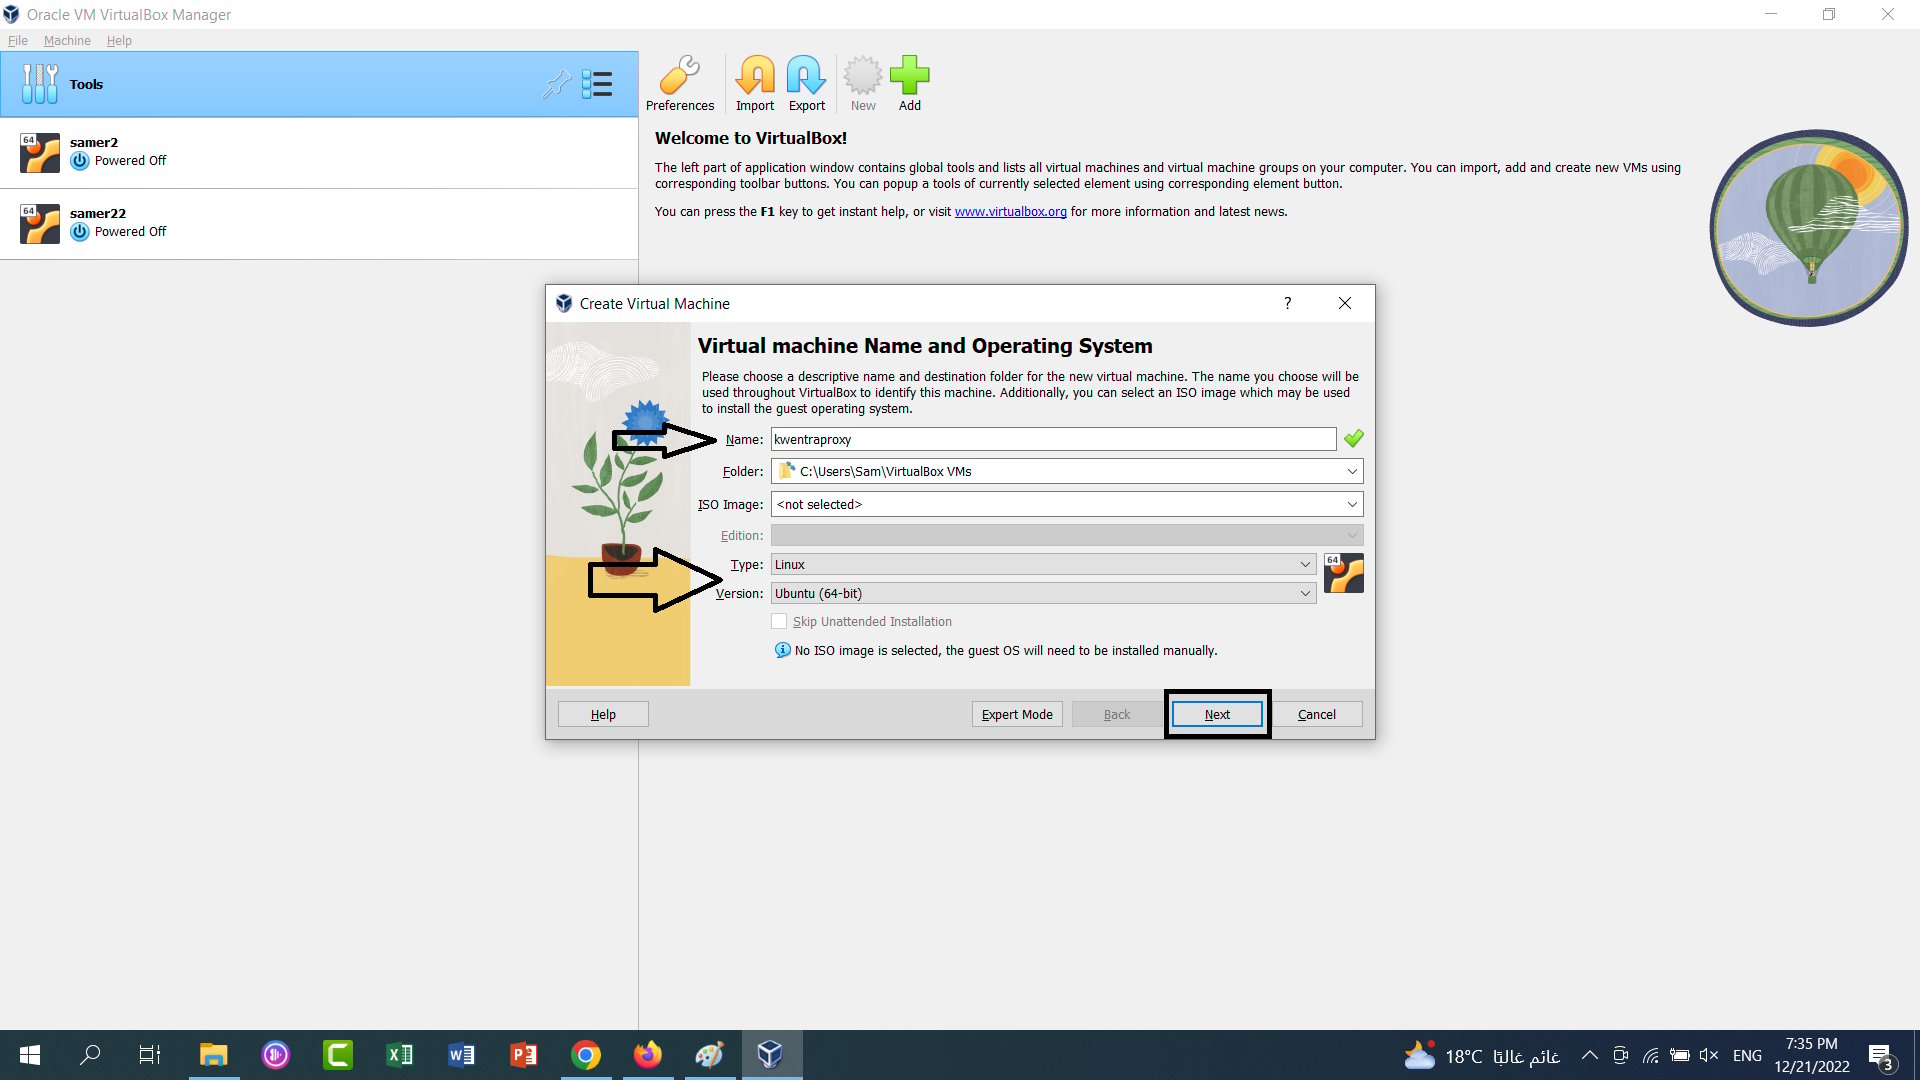This screenshot has height=1080, width=1920.
Task: Click the info icon beside ISO message
Action: 783,650
